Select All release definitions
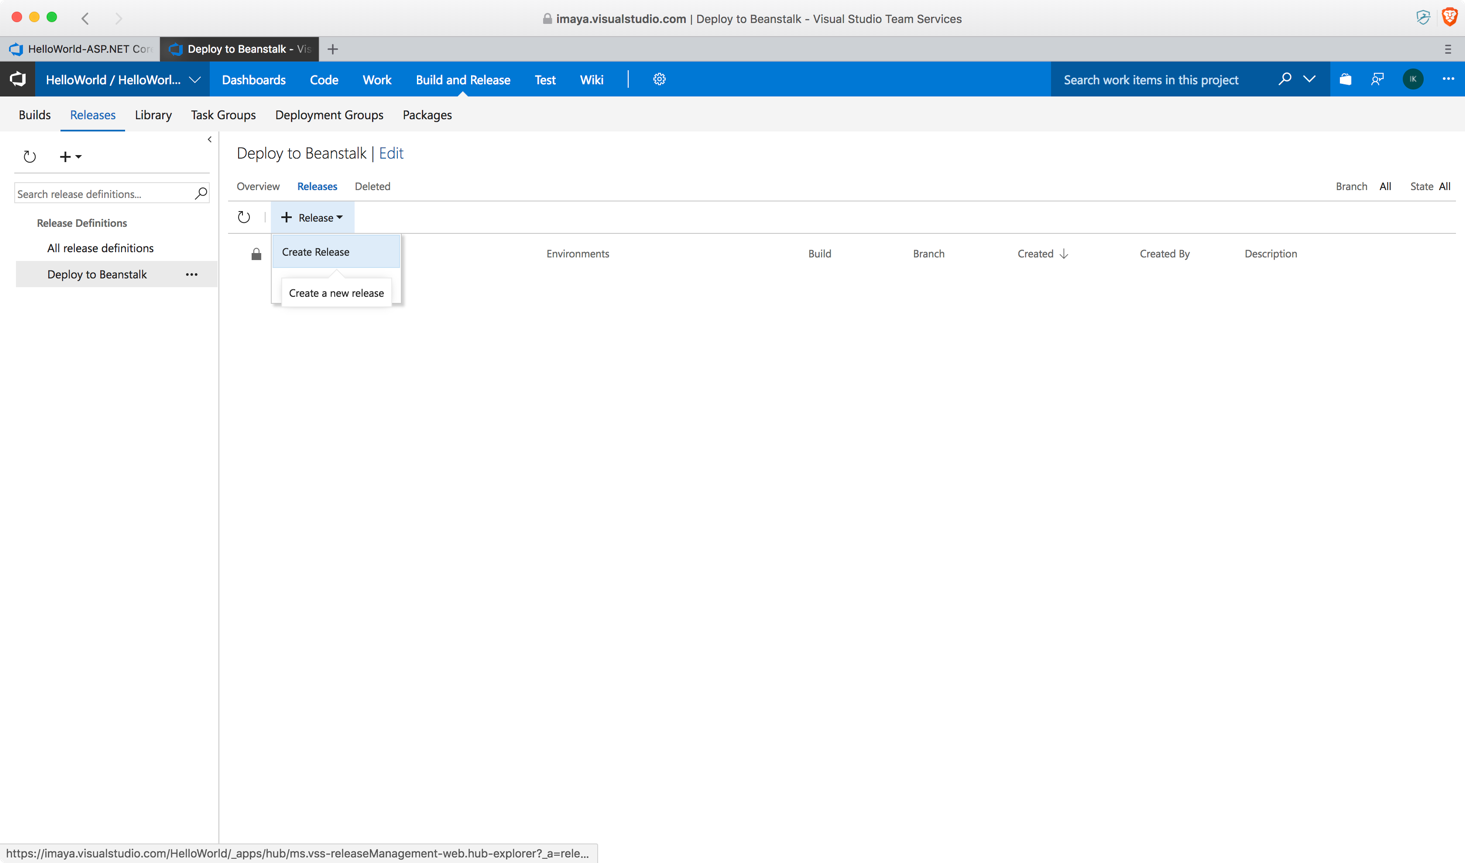 [x=100, y=248]
